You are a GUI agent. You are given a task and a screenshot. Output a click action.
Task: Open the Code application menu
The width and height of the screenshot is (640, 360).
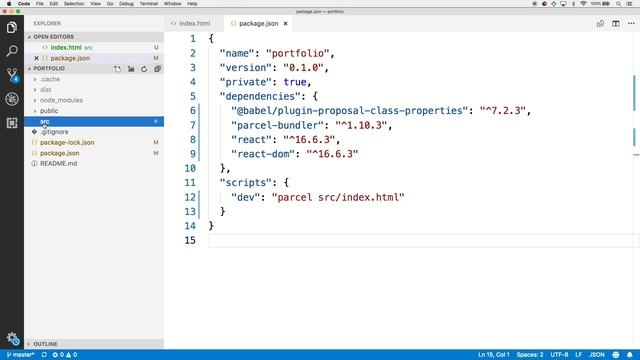coord(24,4)
